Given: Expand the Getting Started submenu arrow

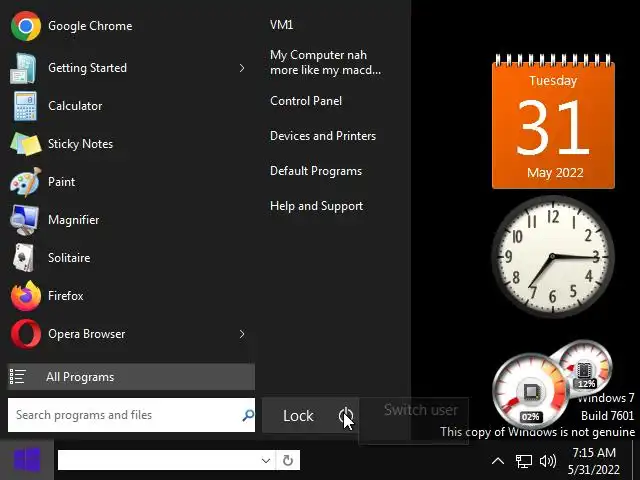Looking at the screenshot, I should pos(242,68).
